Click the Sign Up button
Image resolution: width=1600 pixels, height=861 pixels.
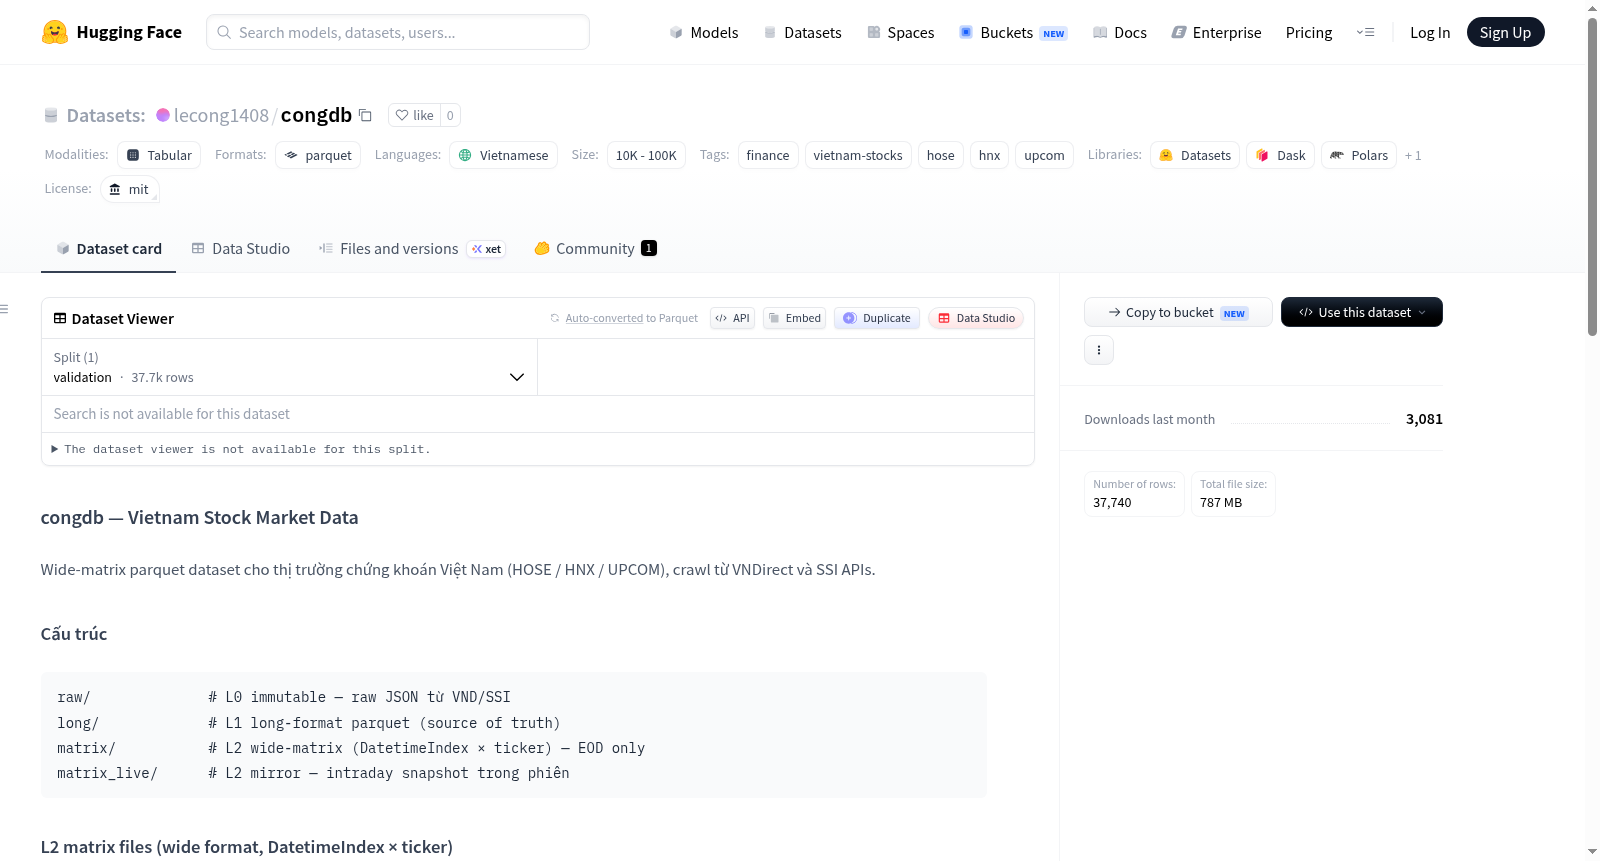coord(1506,32)
